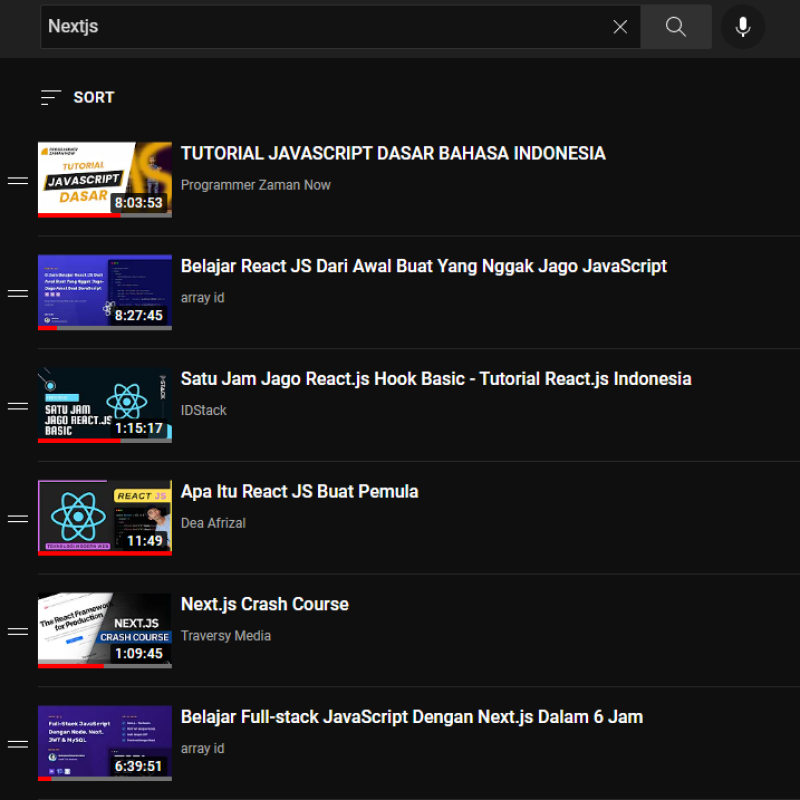Visit Dea Afrizal channel

click(x=213, y=523)
